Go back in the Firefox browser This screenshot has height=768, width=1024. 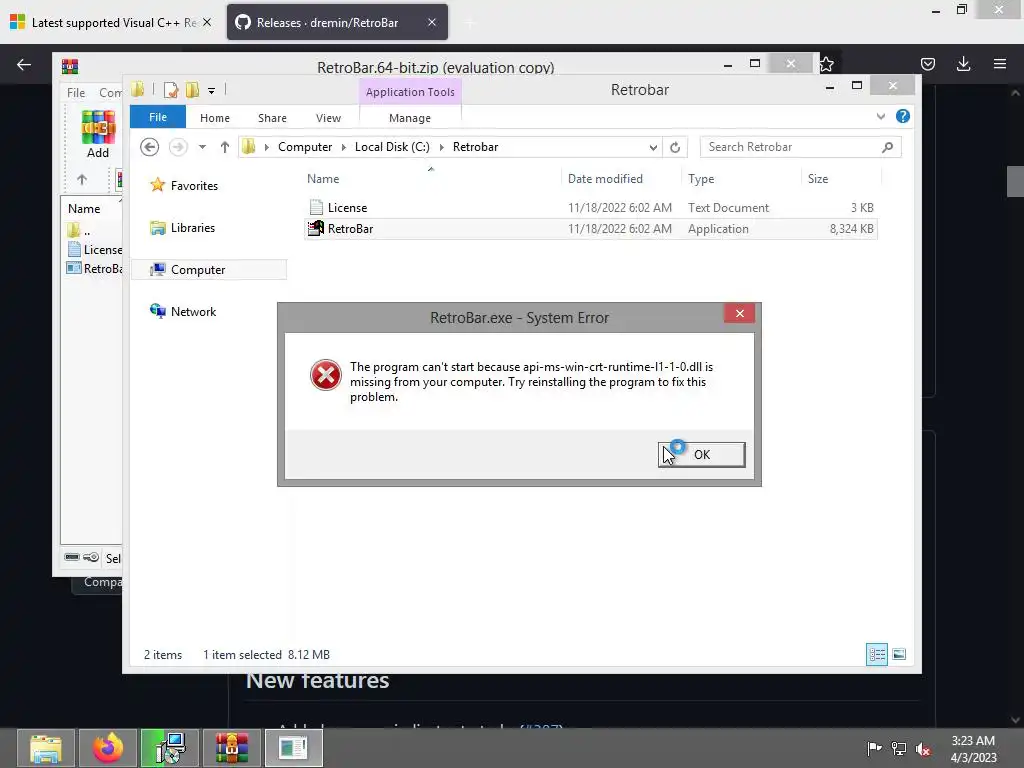tap(24, 64)
